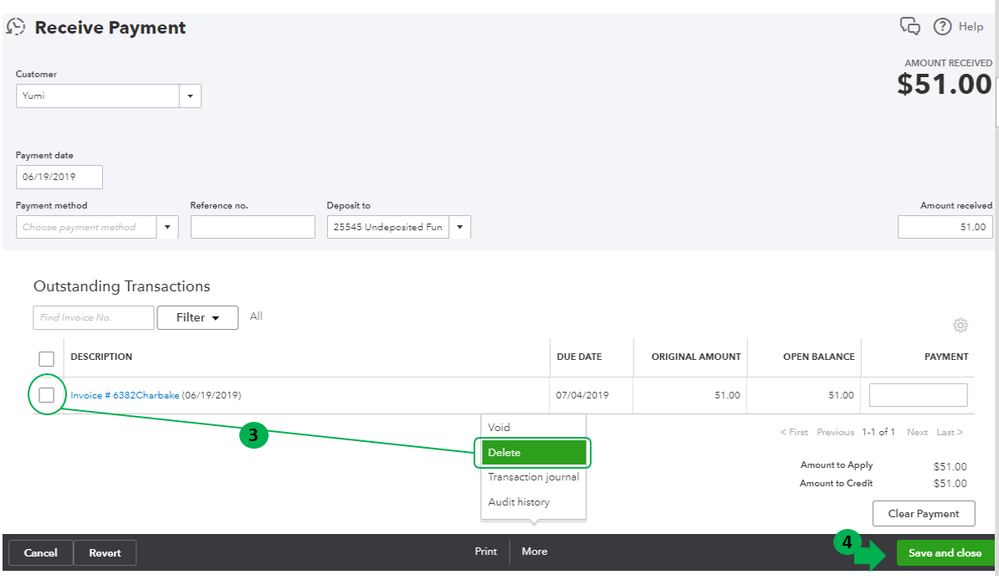The width and height of the screenshot is (999, 576).
Task: Click the OPEN BALANCE column header
Action: (x=819, y=357)
